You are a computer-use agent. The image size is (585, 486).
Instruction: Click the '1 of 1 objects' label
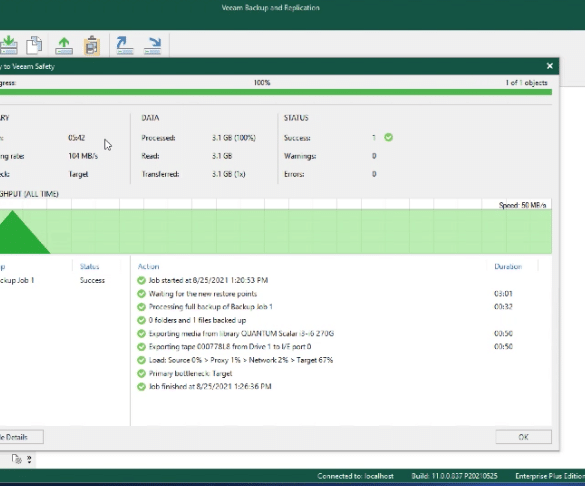[x=526, y=83]
